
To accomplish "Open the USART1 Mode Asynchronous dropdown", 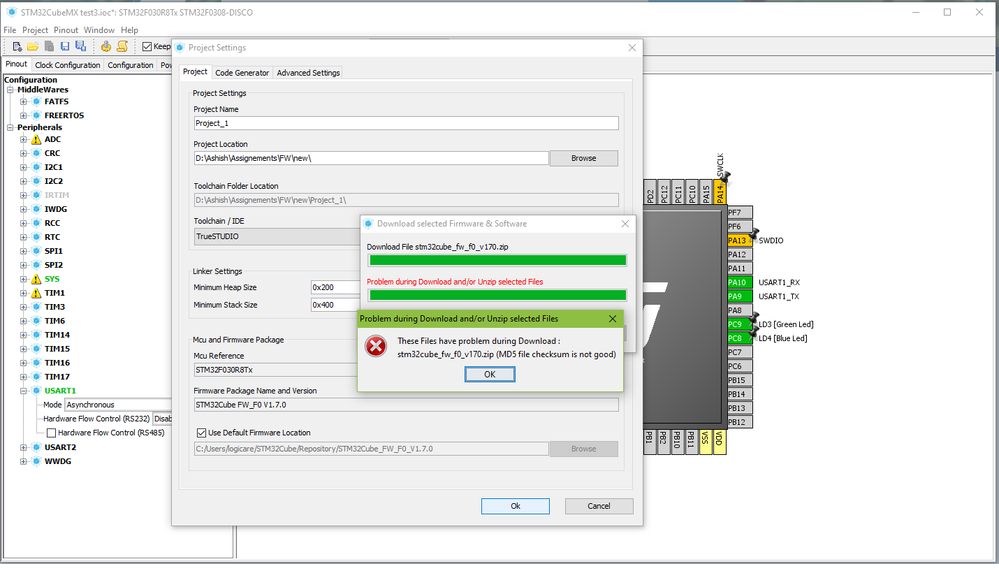I will [118, 405].
